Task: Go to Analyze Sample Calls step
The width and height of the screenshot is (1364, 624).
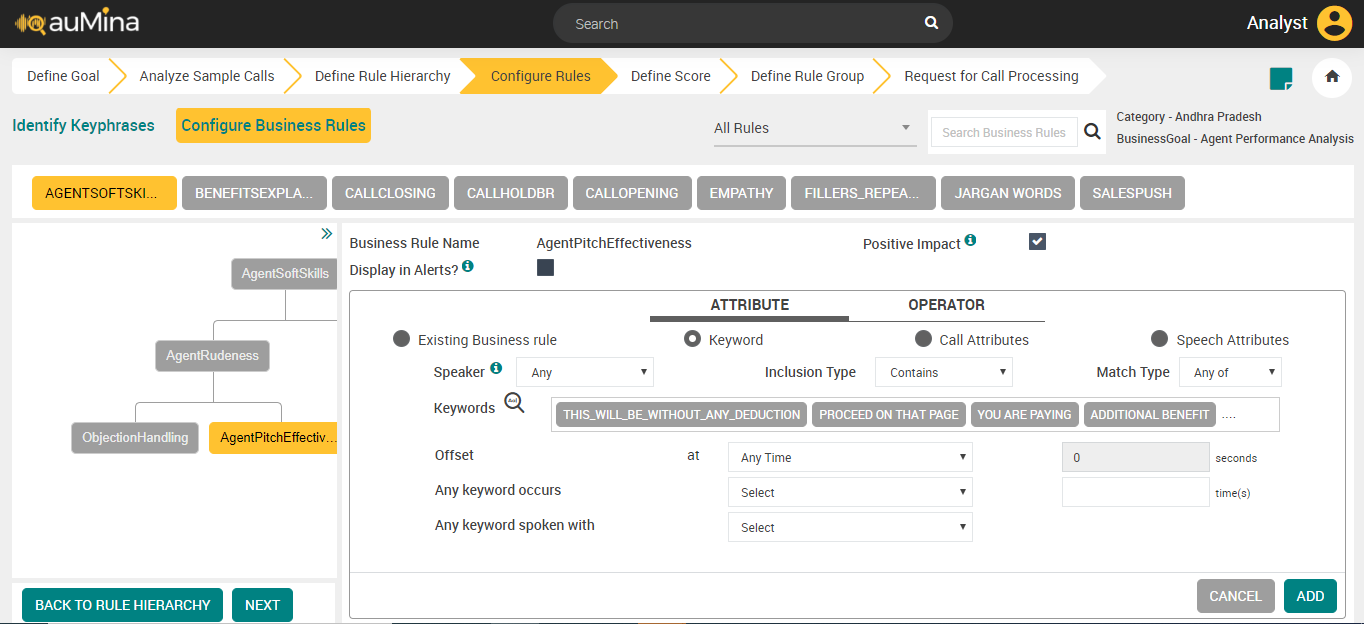Action: click(x=207, y=76)
